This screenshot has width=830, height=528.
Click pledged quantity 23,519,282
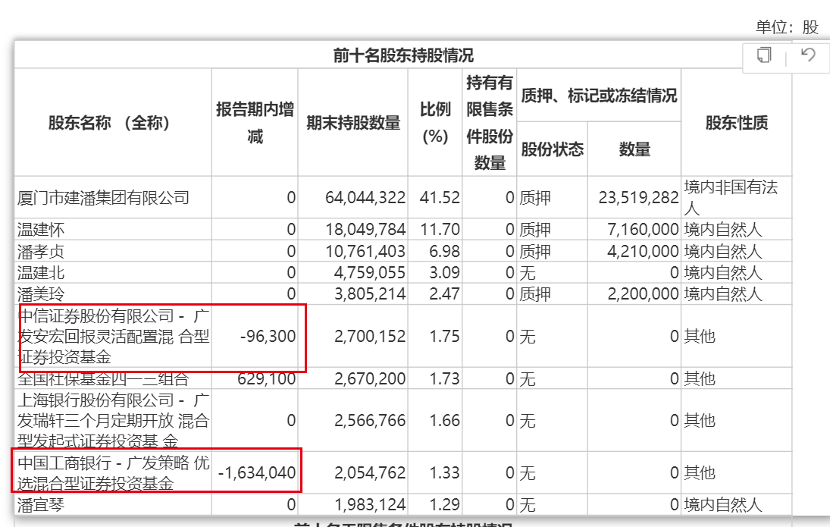[638, 198]
